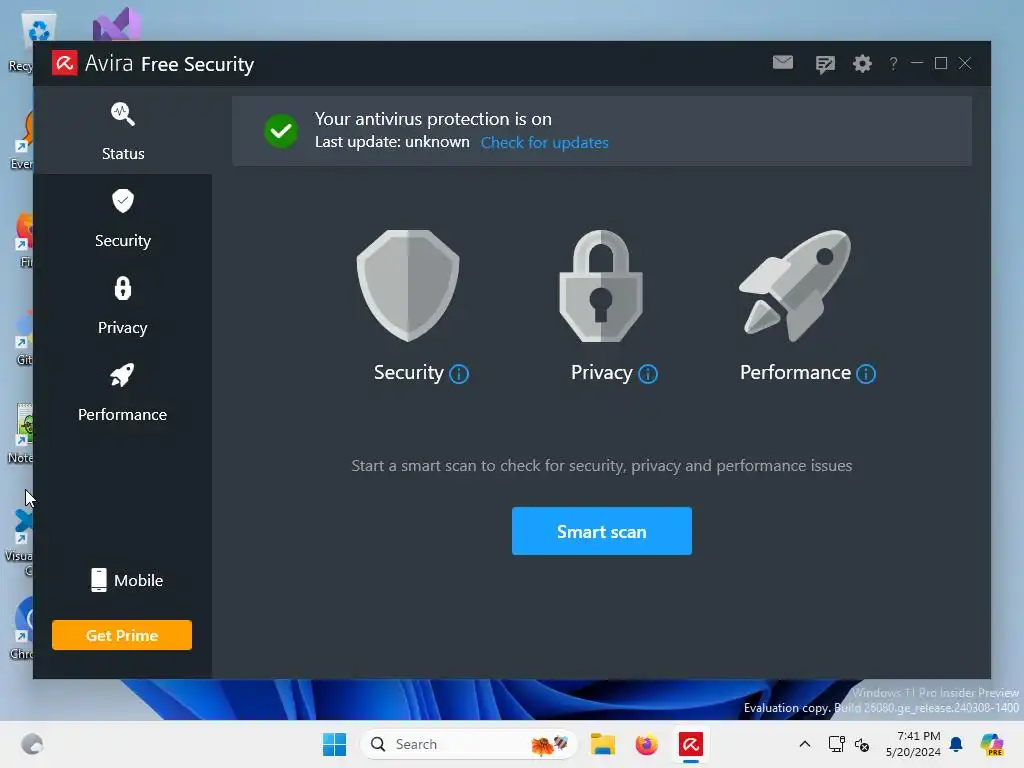Image resolution: width=1024 pixels, height=768 pixels.
Task: Open the Status section in sidebar
Action: (x=123, y=131)
